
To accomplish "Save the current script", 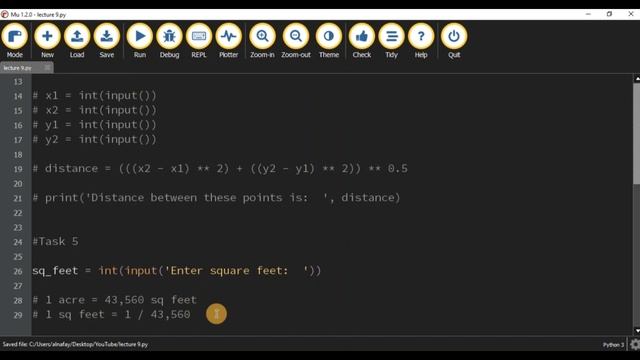I will click(107, 41).
